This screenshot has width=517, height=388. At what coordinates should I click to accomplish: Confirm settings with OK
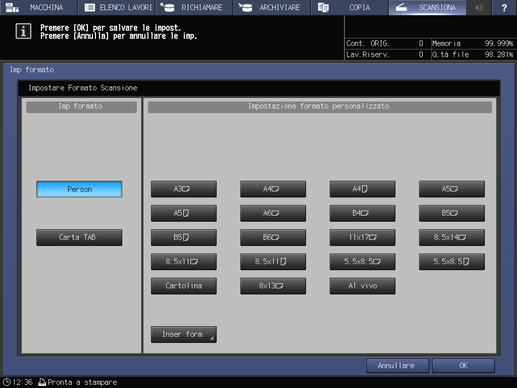point(463,366)
